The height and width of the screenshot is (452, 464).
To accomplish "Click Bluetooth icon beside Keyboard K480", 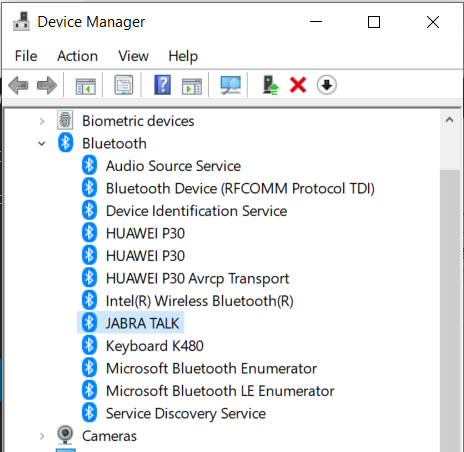I will 89,345.
